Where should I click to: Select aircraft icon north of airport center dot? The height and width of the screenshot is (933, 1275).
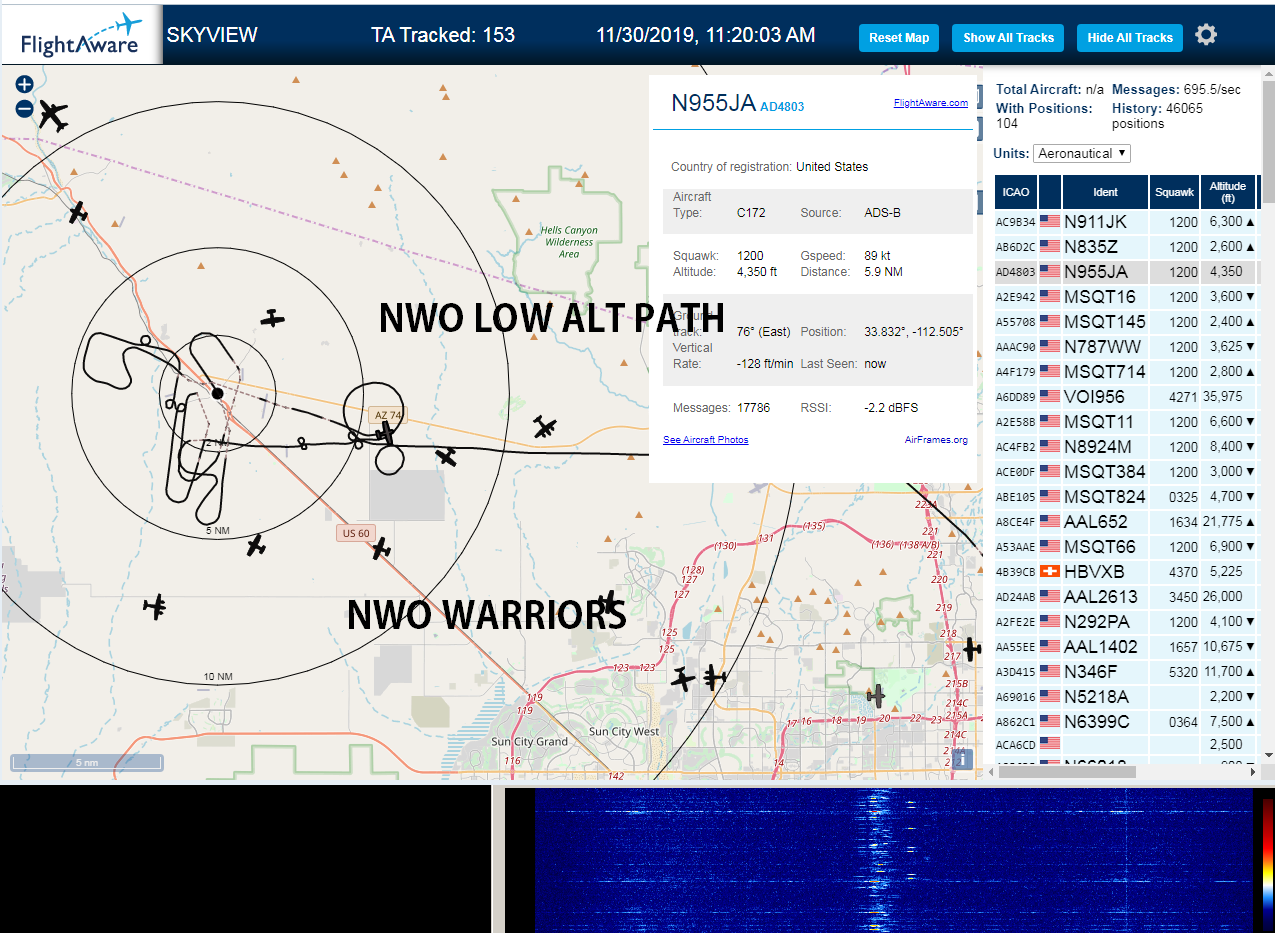tap(272, 319)
